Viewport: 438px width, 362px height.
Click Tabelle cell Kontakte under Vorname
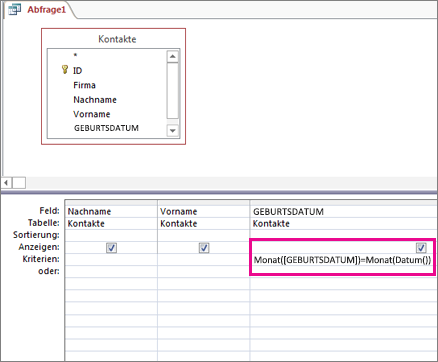[203, 223]
